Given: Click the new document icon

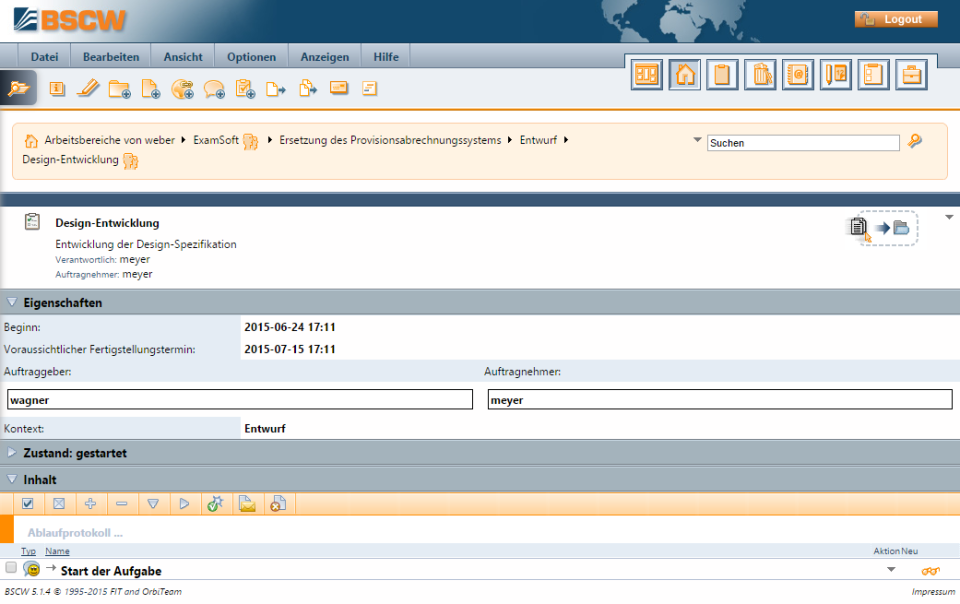Looking at the screenshot, I should (x=151, y=89).
